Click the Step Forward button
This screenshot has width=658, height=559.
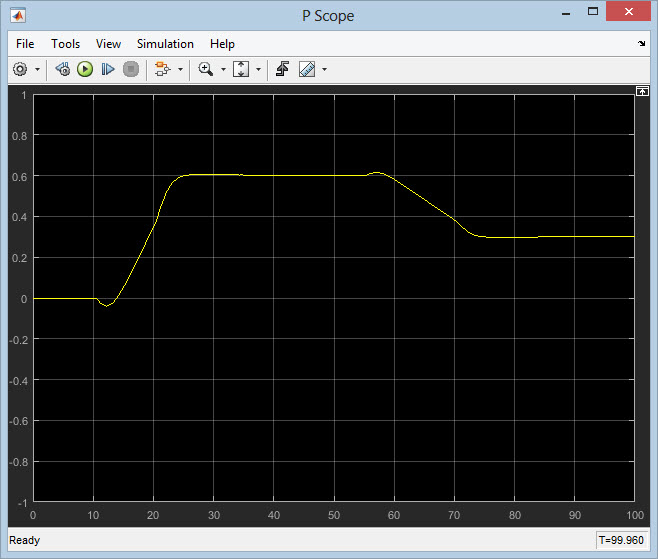pyautogui.click(x=108, y=69)
